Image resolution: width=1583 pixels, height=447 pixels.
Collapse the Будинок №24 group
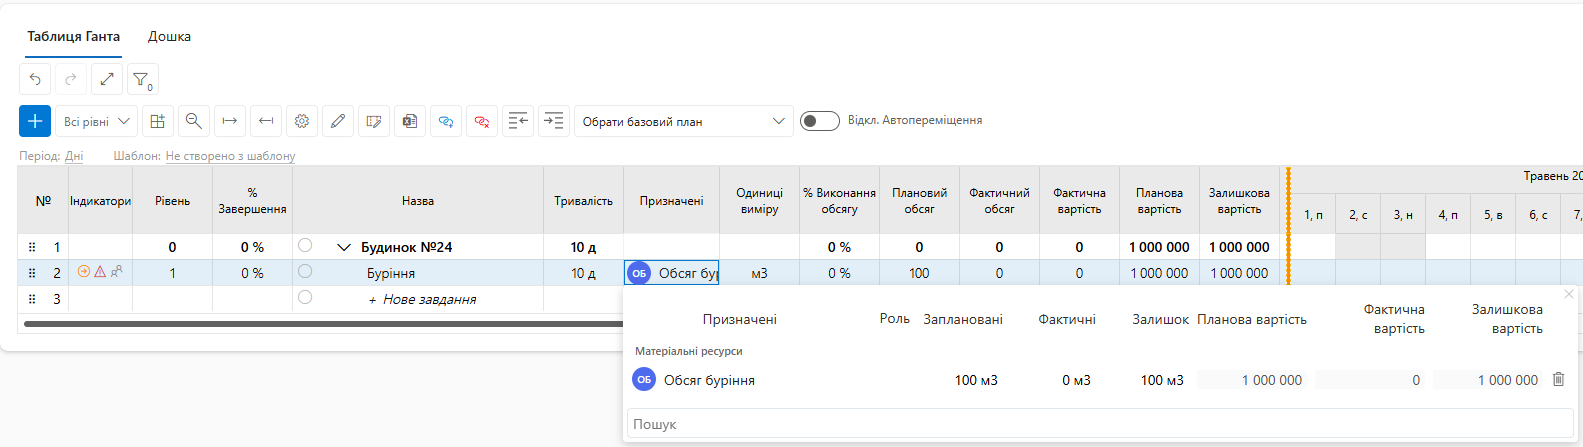point(344,247)
